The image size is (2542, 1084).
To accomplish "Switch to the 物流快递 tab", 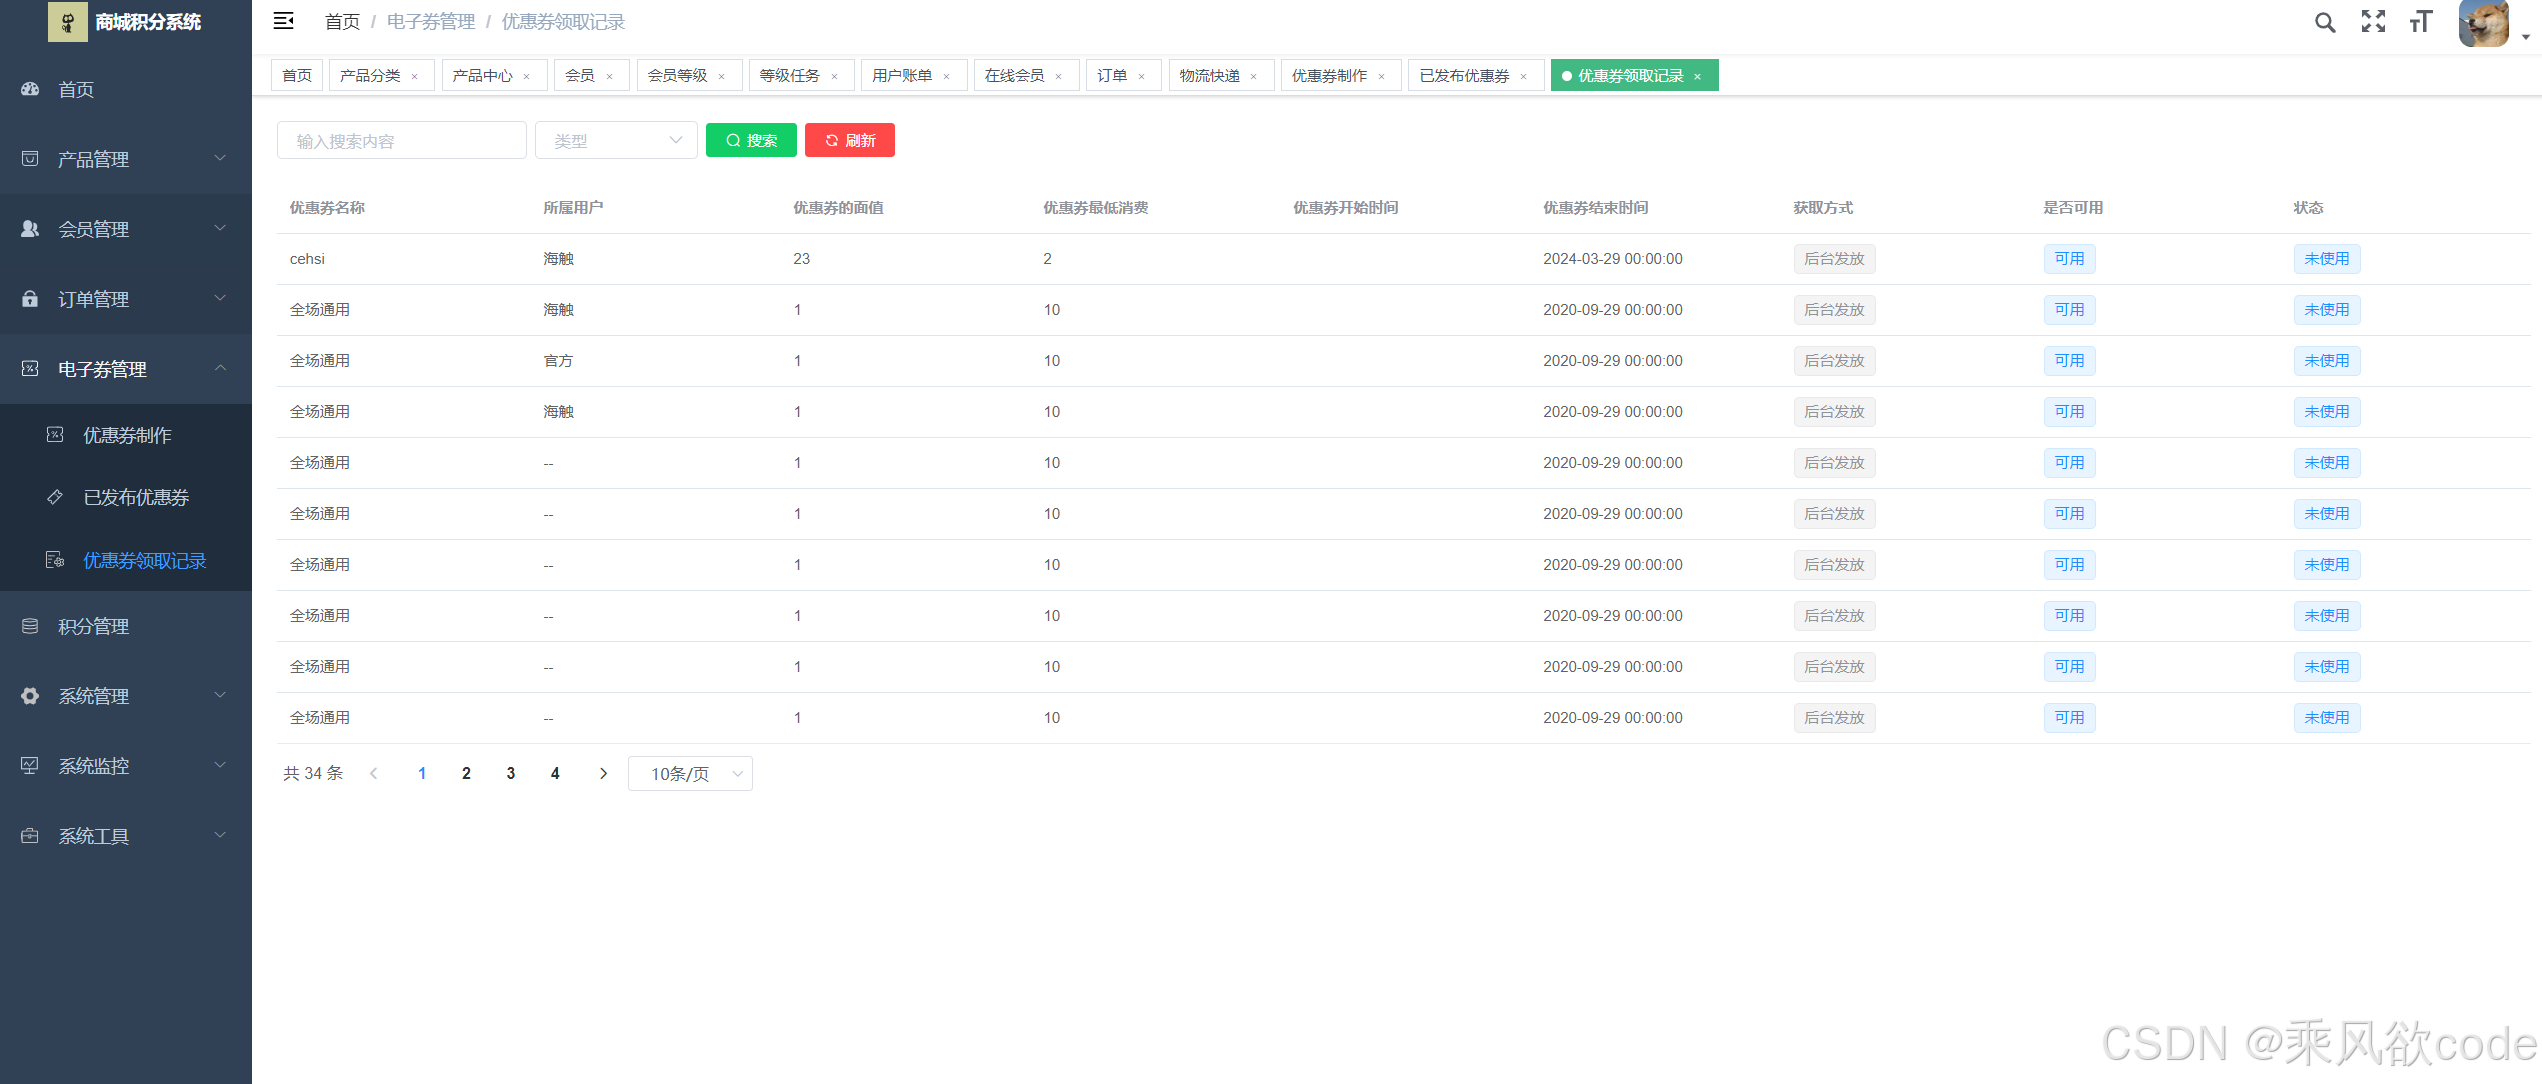I will coord(1209,76).
